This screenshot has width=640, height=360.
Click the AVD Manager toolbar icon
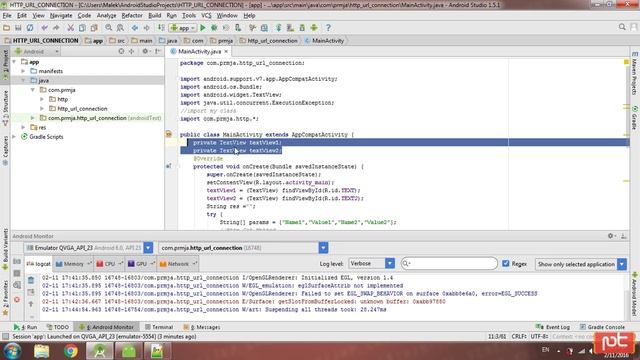point(290,28)
